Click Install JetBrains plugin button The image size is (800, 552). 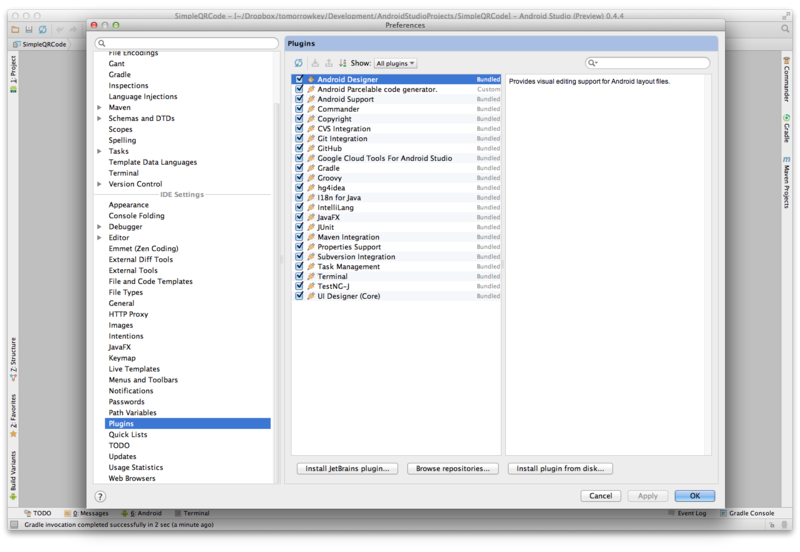click(347, 468)
